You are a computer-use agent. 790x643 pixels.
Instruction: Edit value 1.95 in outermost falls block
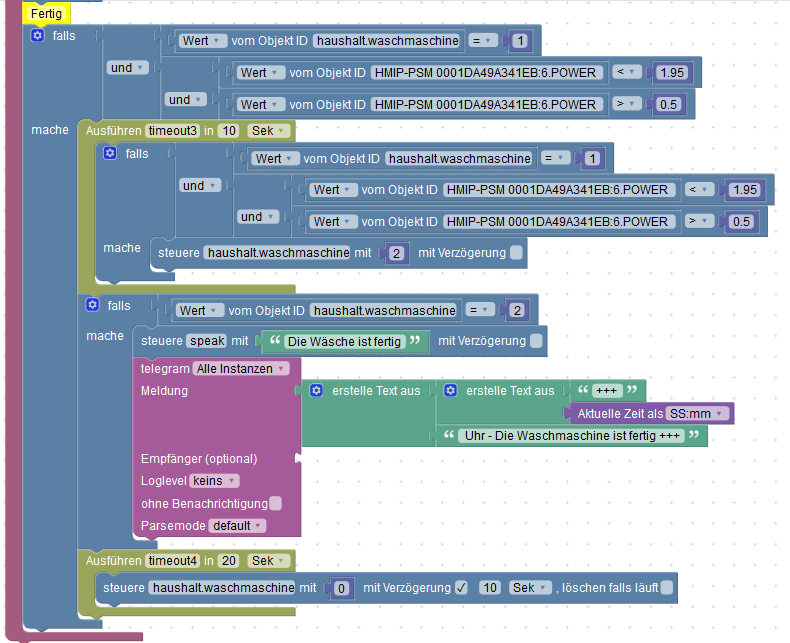pyautogui.click(x=672, y=73)
